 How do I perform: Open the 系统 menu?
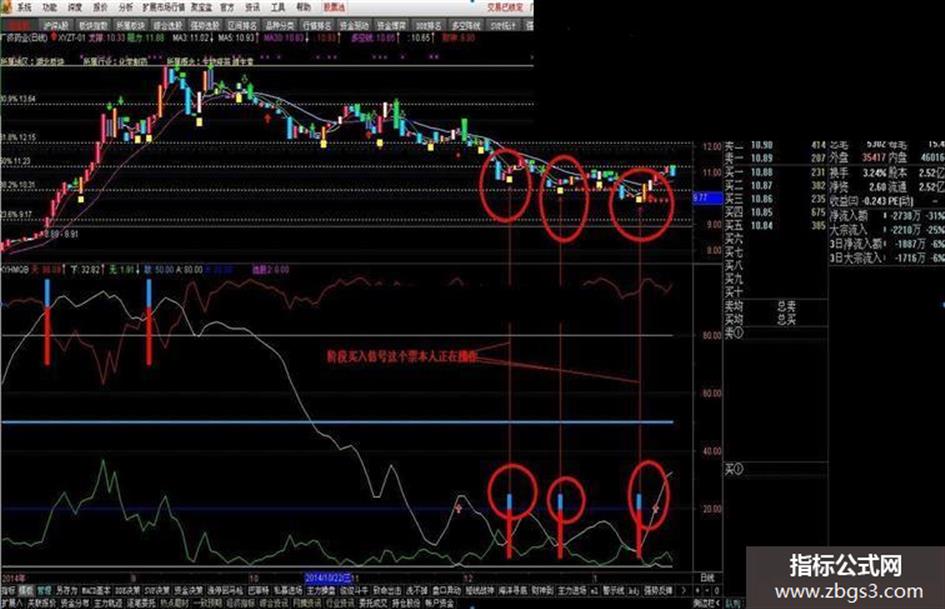(24, 8)
